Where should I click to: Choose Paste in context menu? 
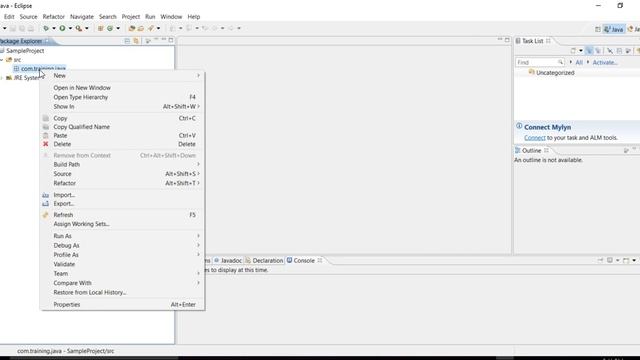[122, 136]
